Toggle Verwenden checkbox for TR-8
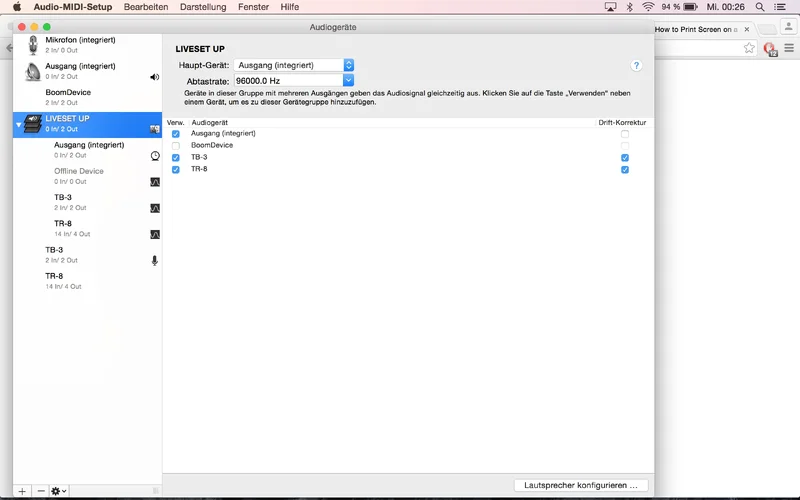800x500 pixels. click(x=176, y=169)
